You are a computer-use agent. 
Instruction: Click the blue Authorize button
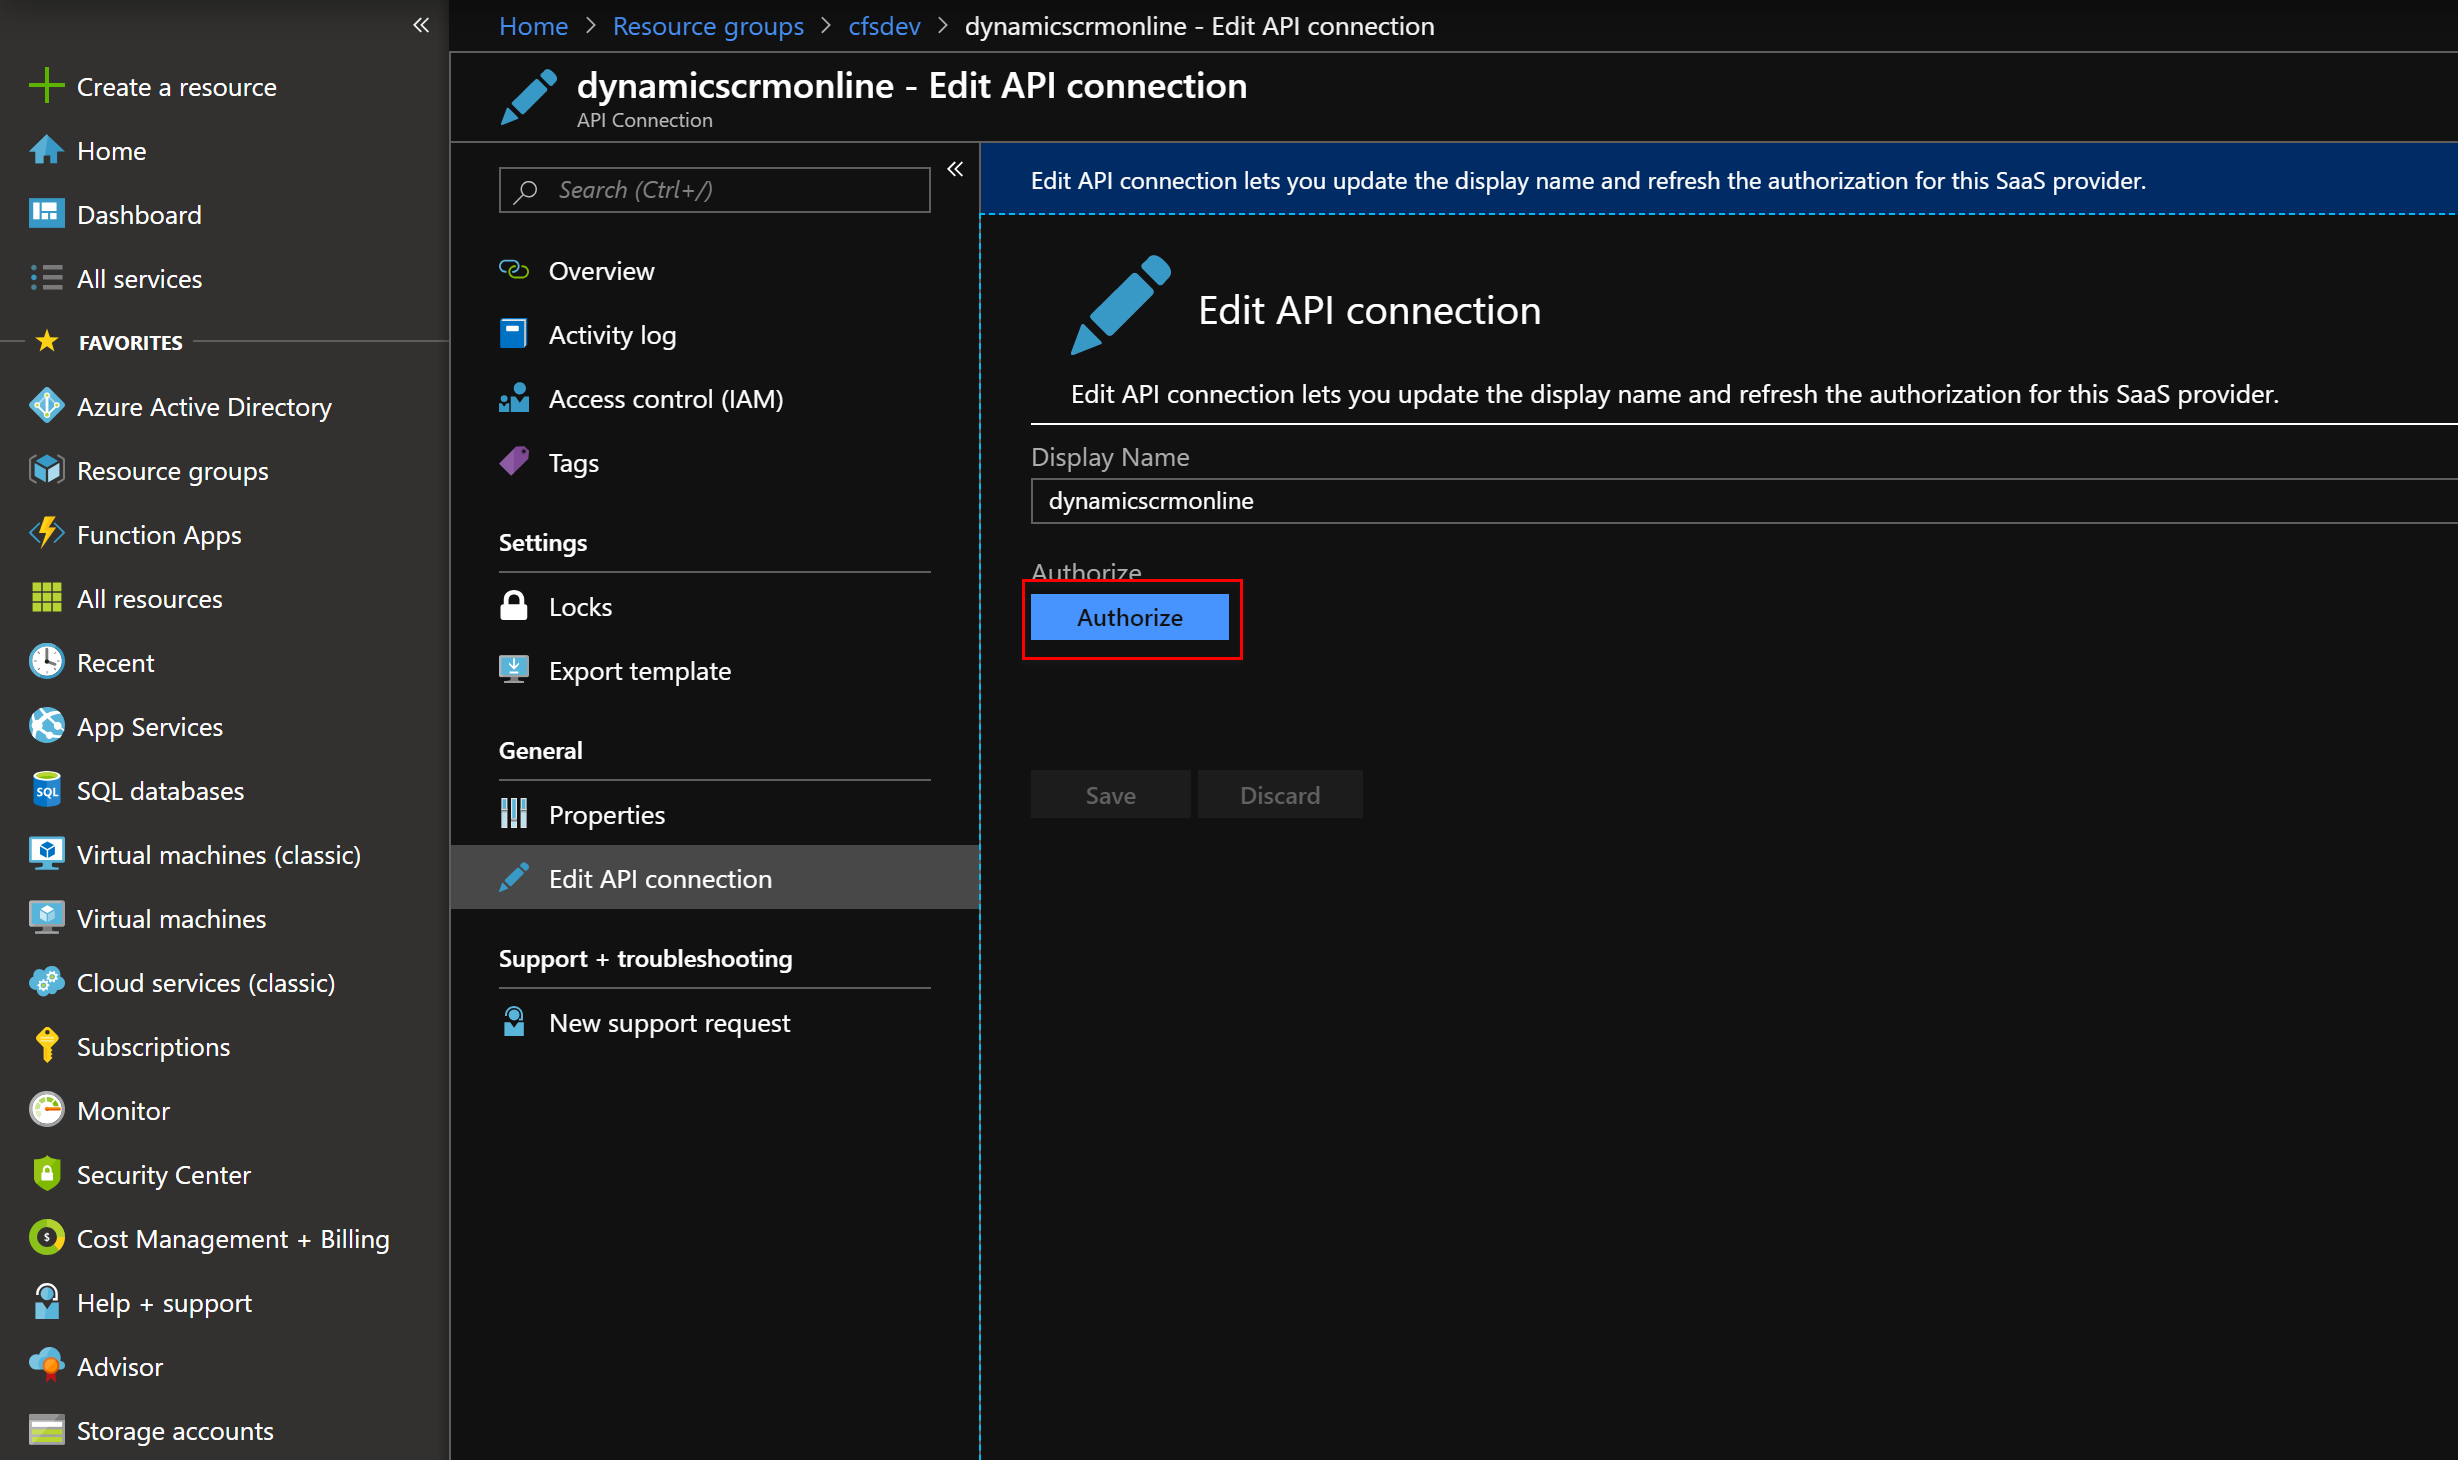click(1130, 618)
